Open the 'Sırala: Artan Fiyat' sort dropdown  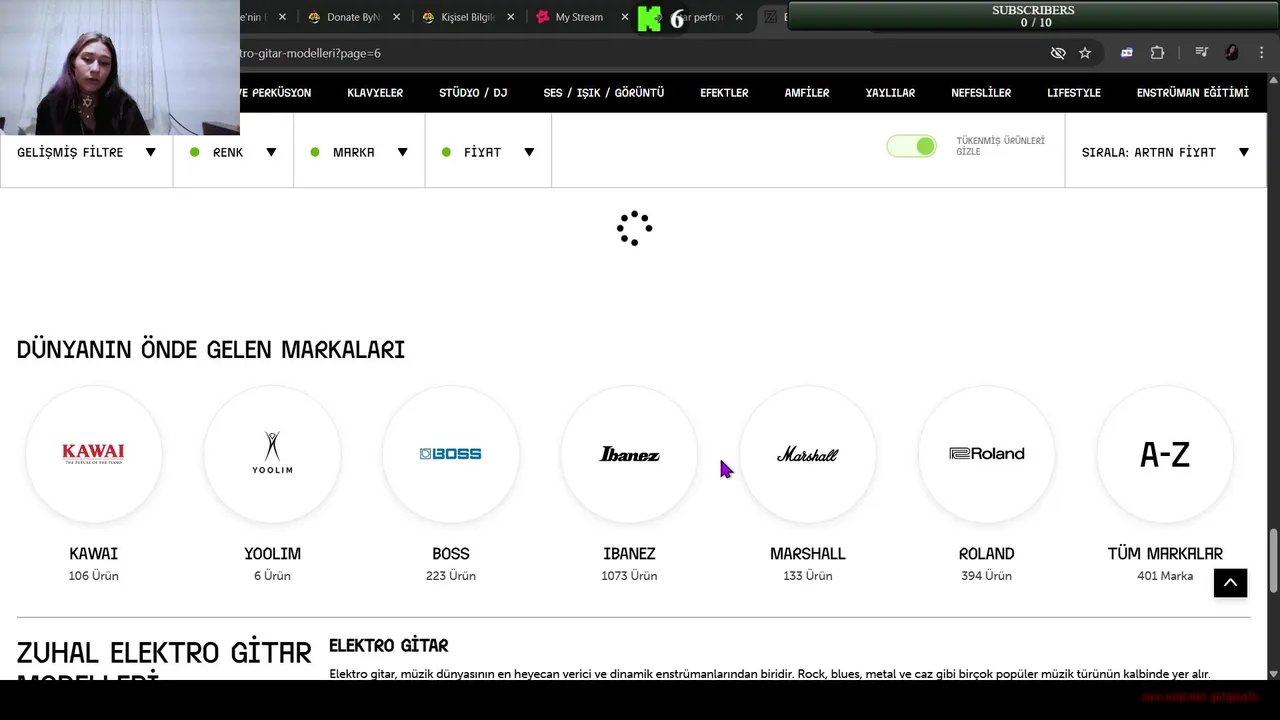point(1165,152)
